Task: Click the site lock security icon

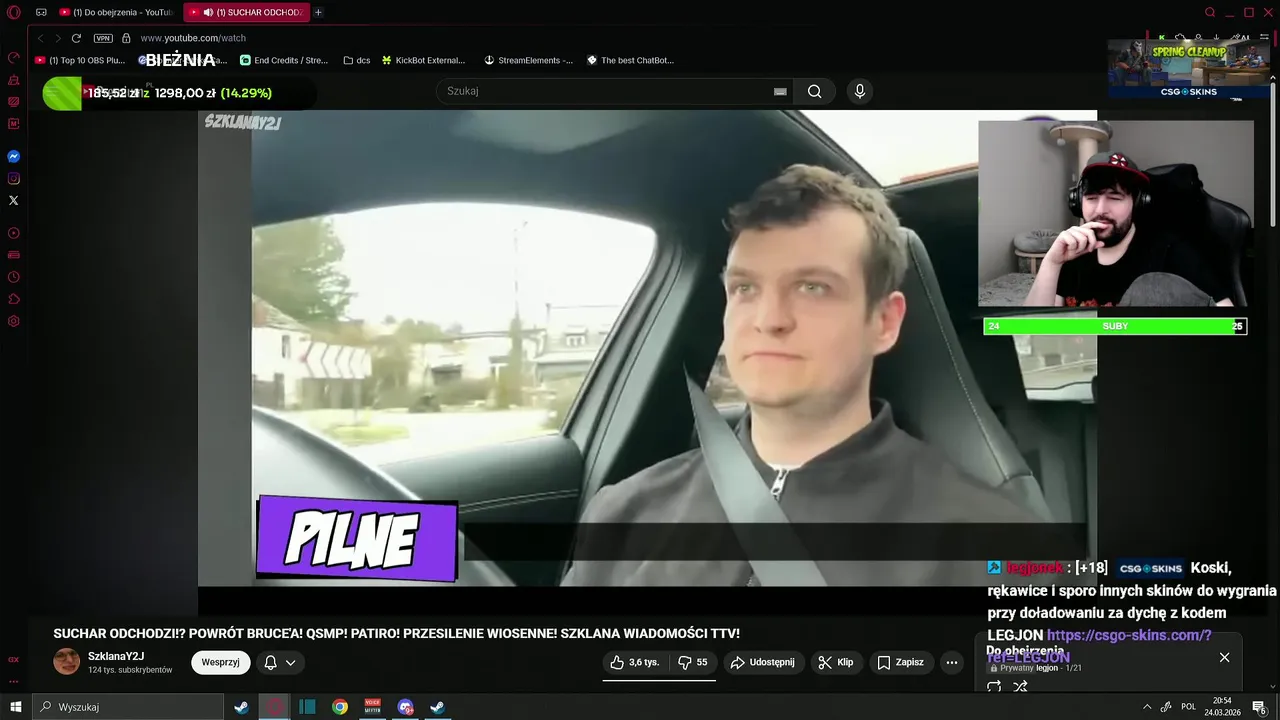Action: [x=126, y=38]
